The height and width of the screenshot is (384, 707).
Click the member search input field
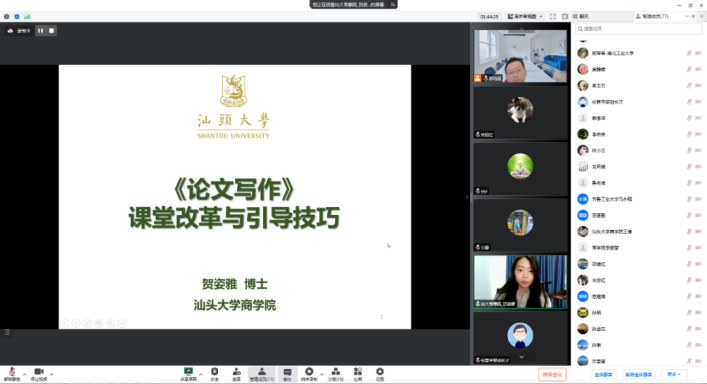click(x=638, y=29)
